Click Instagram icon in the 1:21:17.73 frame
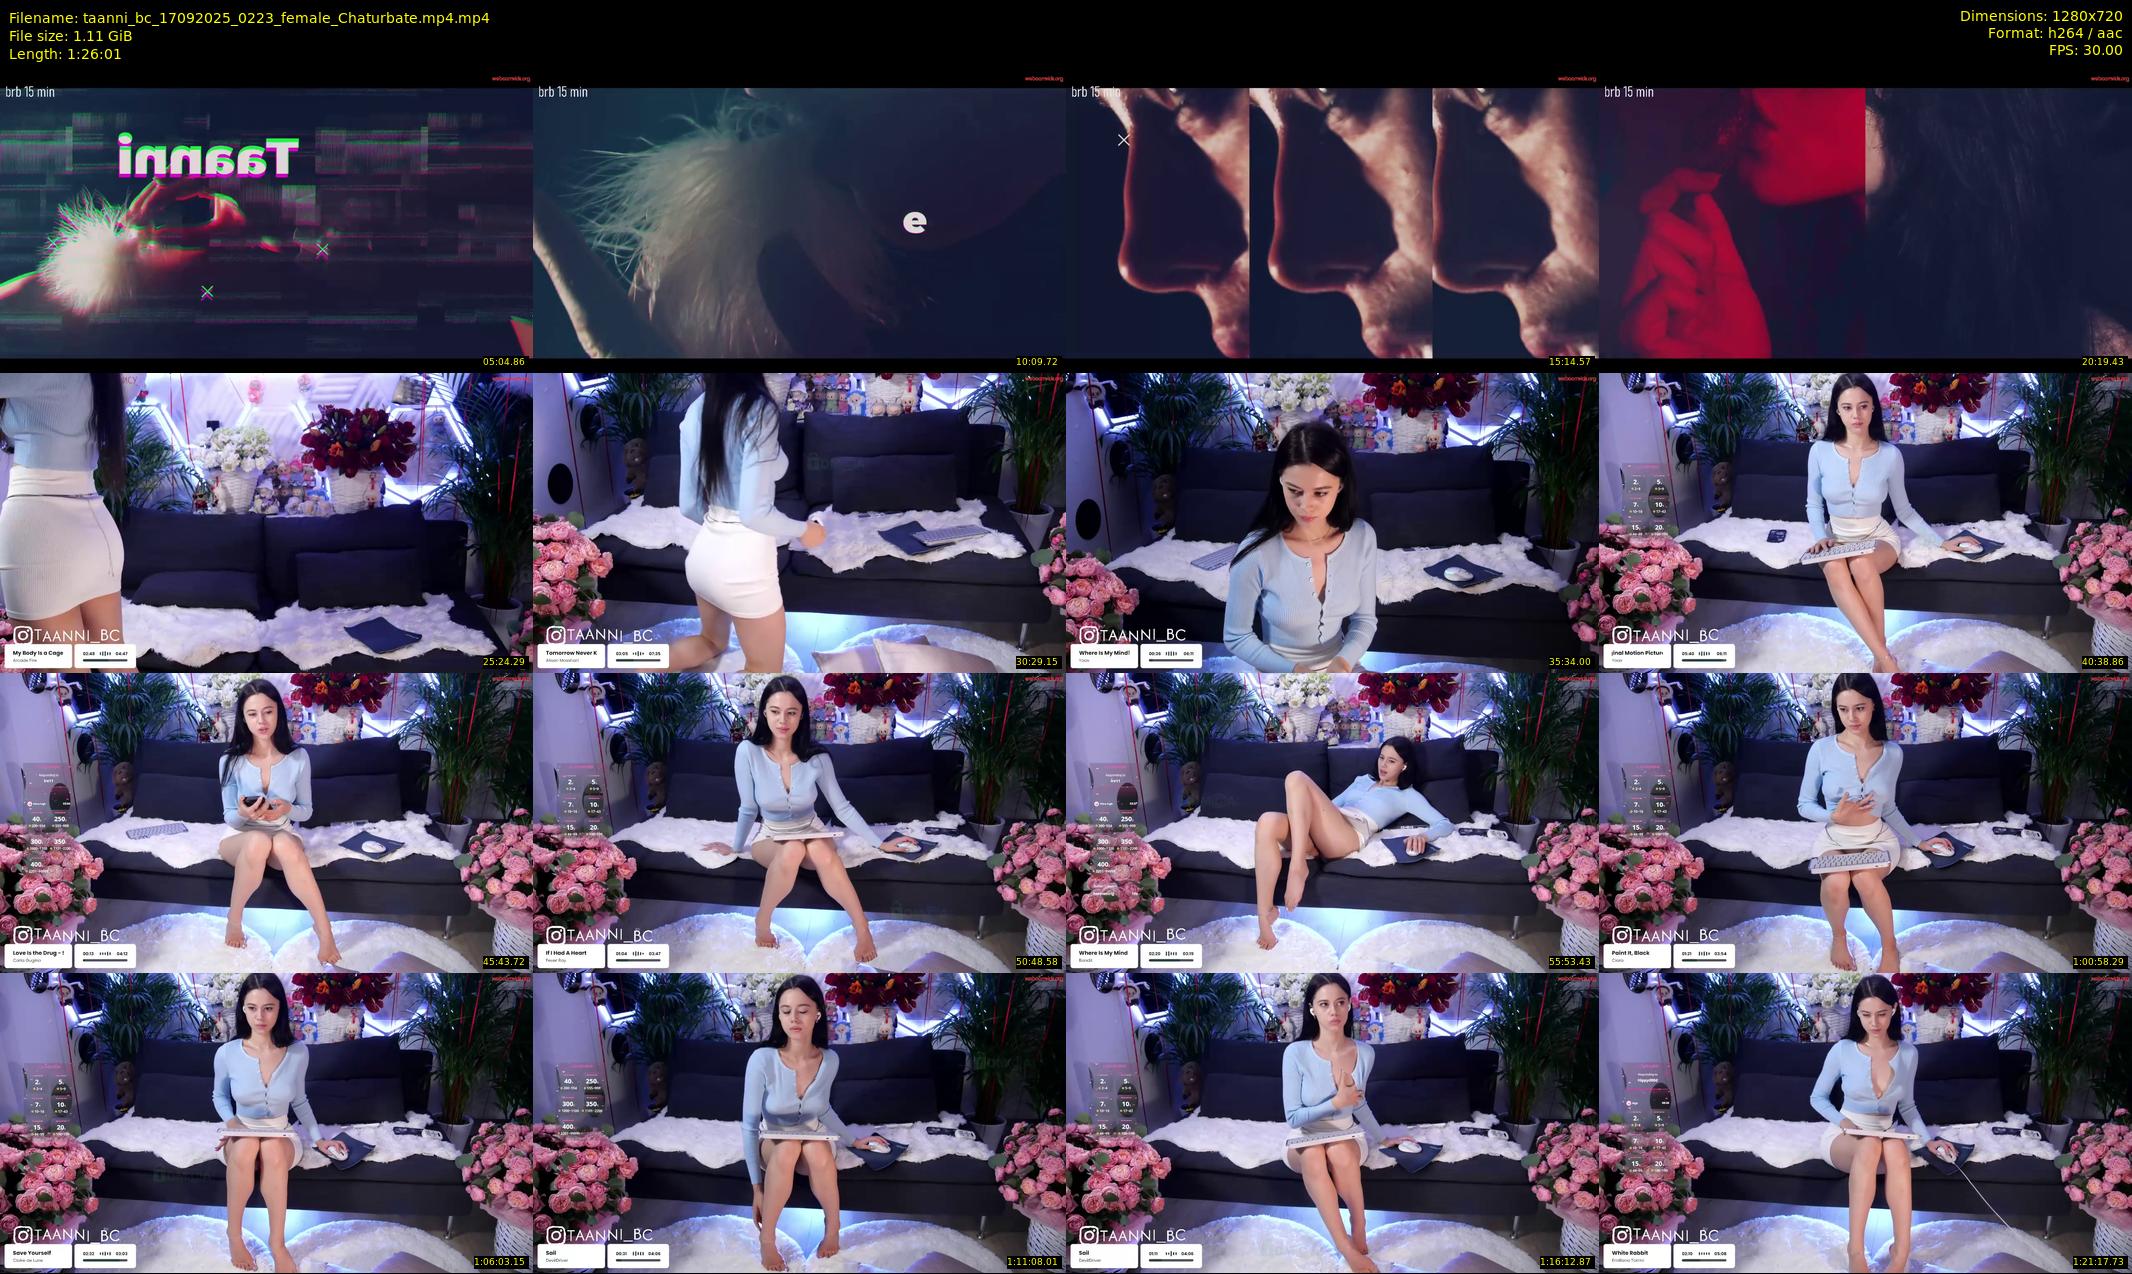 point(1621,1235)
